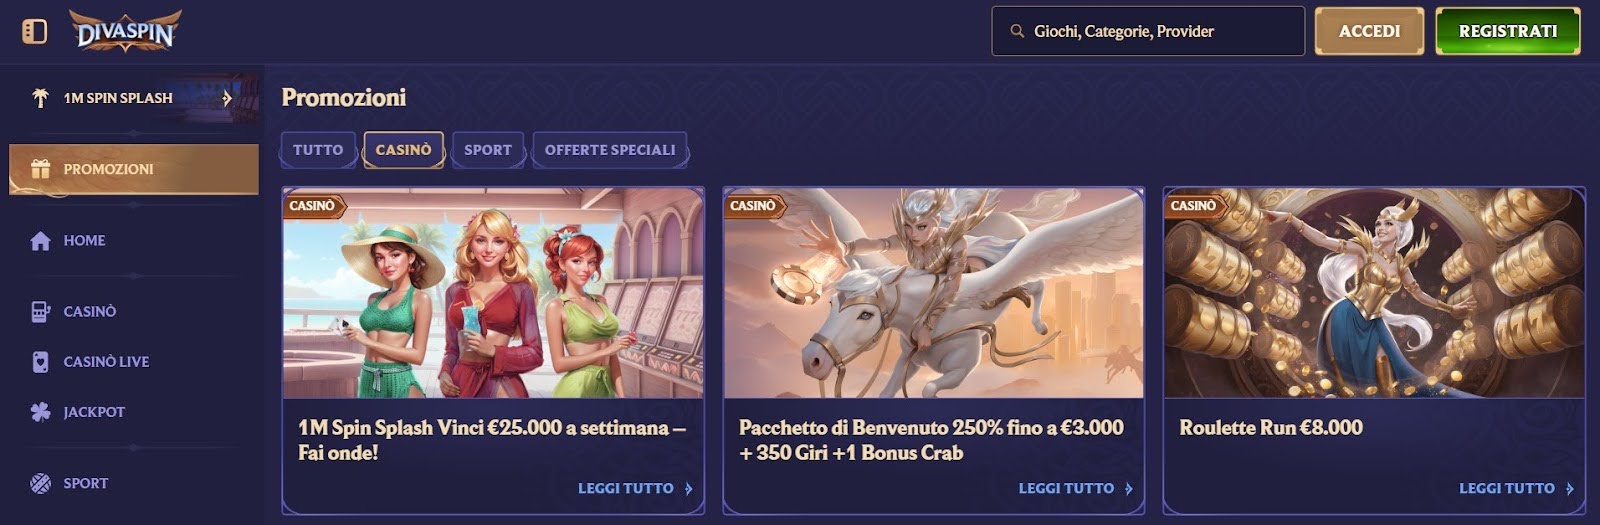Click the slot machine Casinò icon
Screen dimensions: 1600x525
click(x=40, y=312)
